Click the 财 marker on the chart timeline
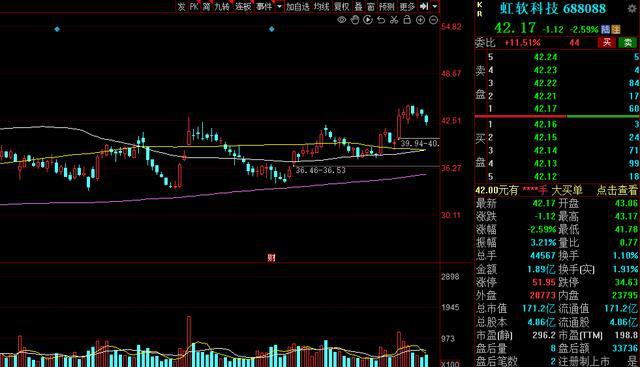Image resolution: width=640 pixels, height=367 pixels. [271, 258]
